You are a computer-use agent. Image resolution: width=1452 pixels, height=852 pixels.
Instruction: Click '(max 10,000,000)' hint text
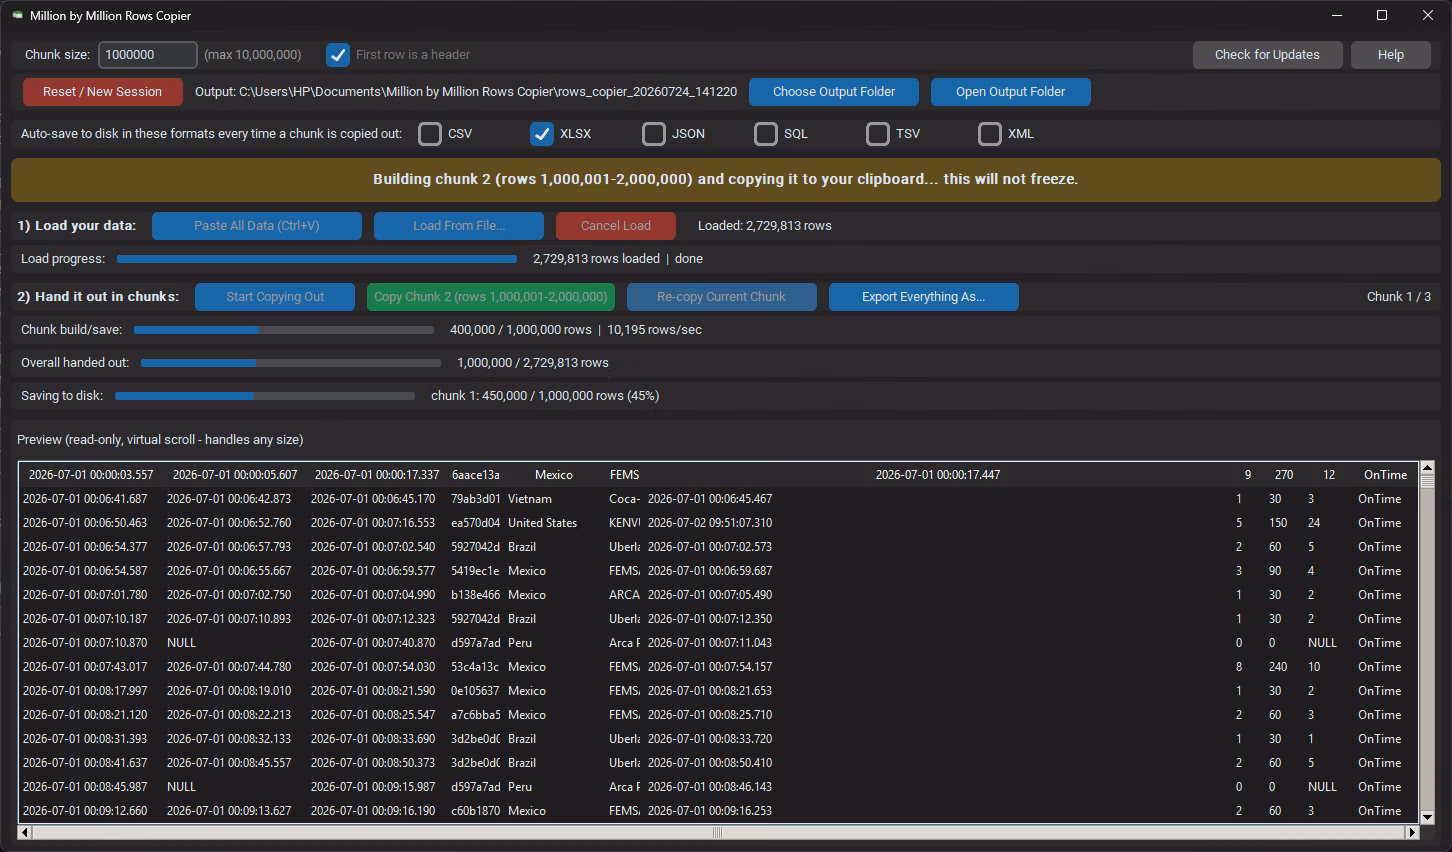253,55
